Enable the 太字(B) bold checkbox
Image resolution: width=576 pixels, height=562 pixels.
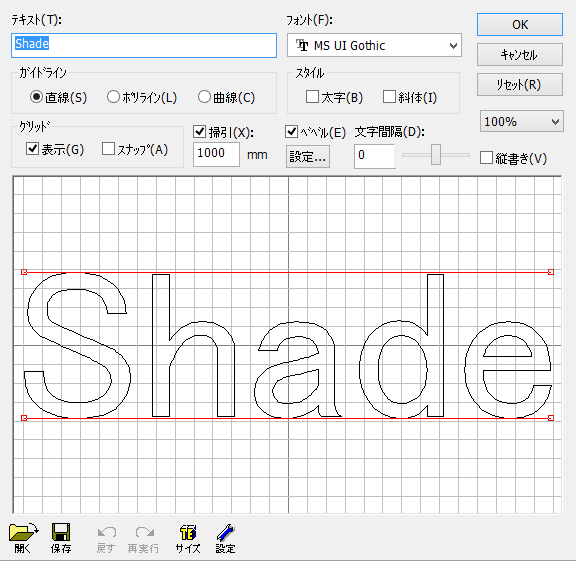[x=312, y=97]
